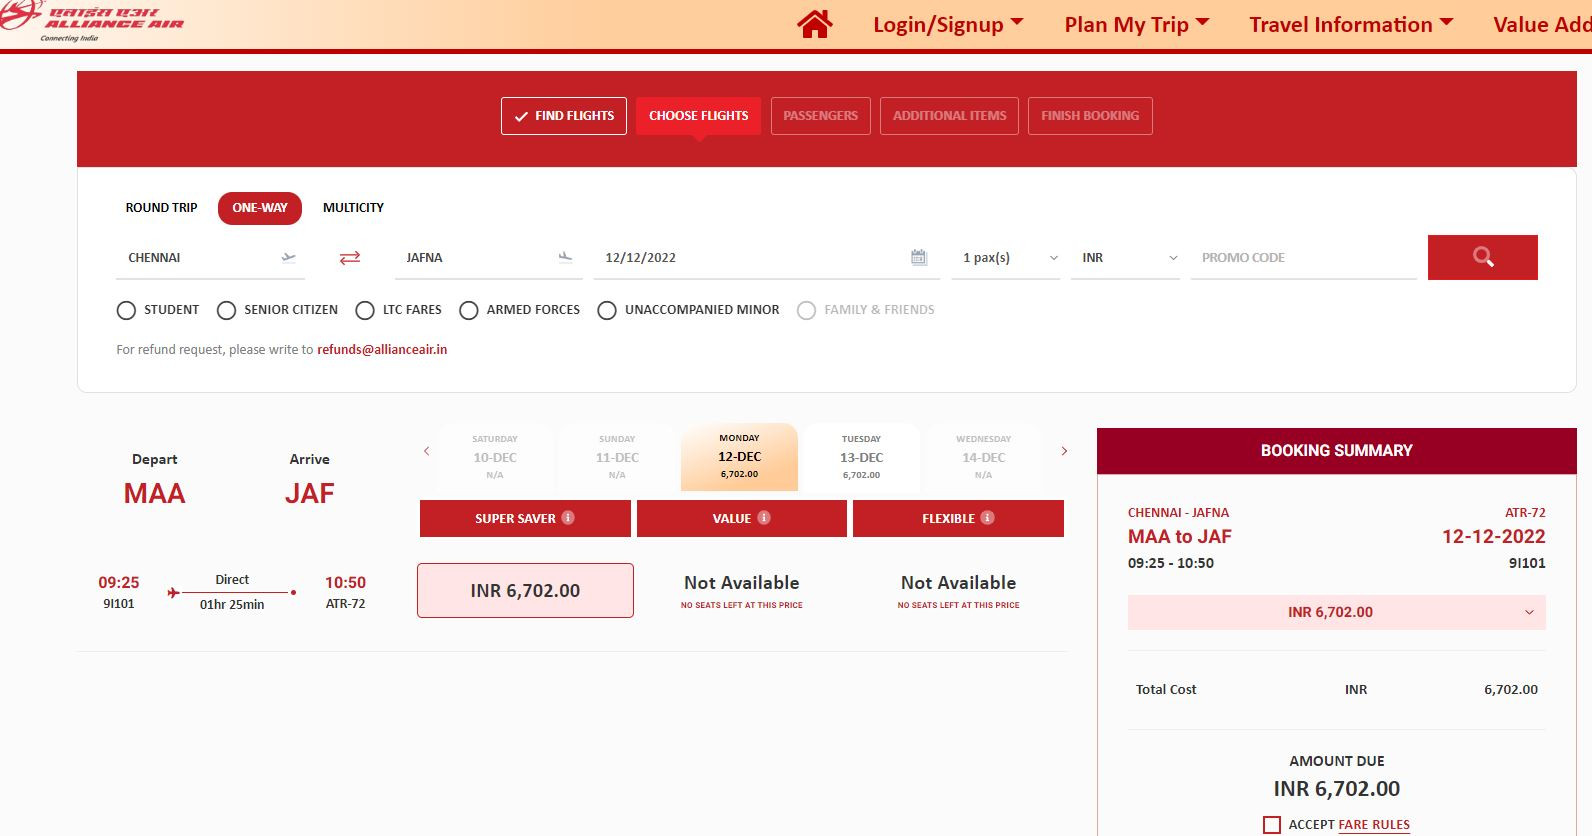Open the Value Add menu

click(x=1542, y=25)
